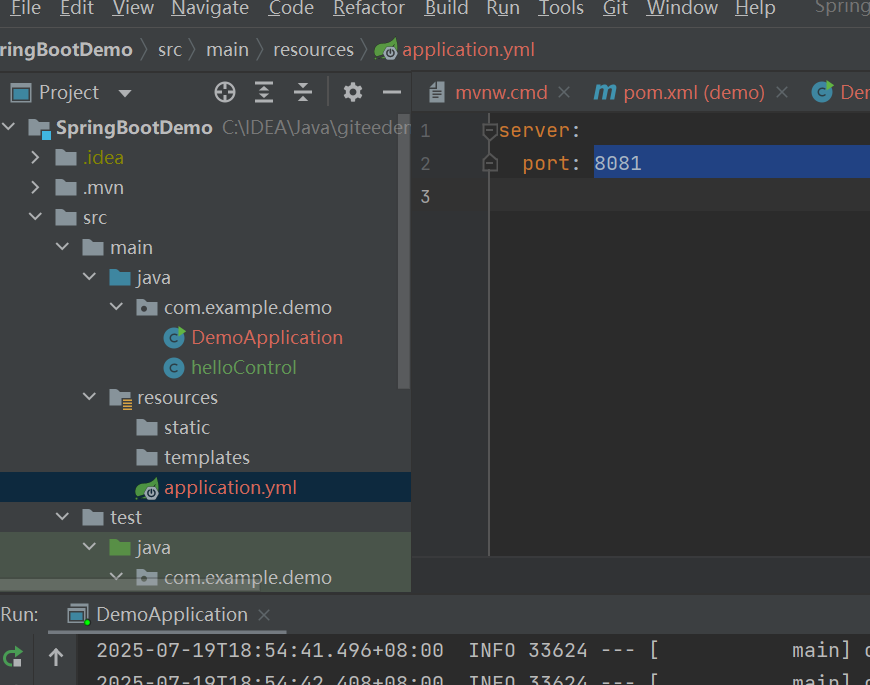This screenshot has height=685, width=870.
Task: Open the Project view dropdown arrow
Action: click(125, 93)
